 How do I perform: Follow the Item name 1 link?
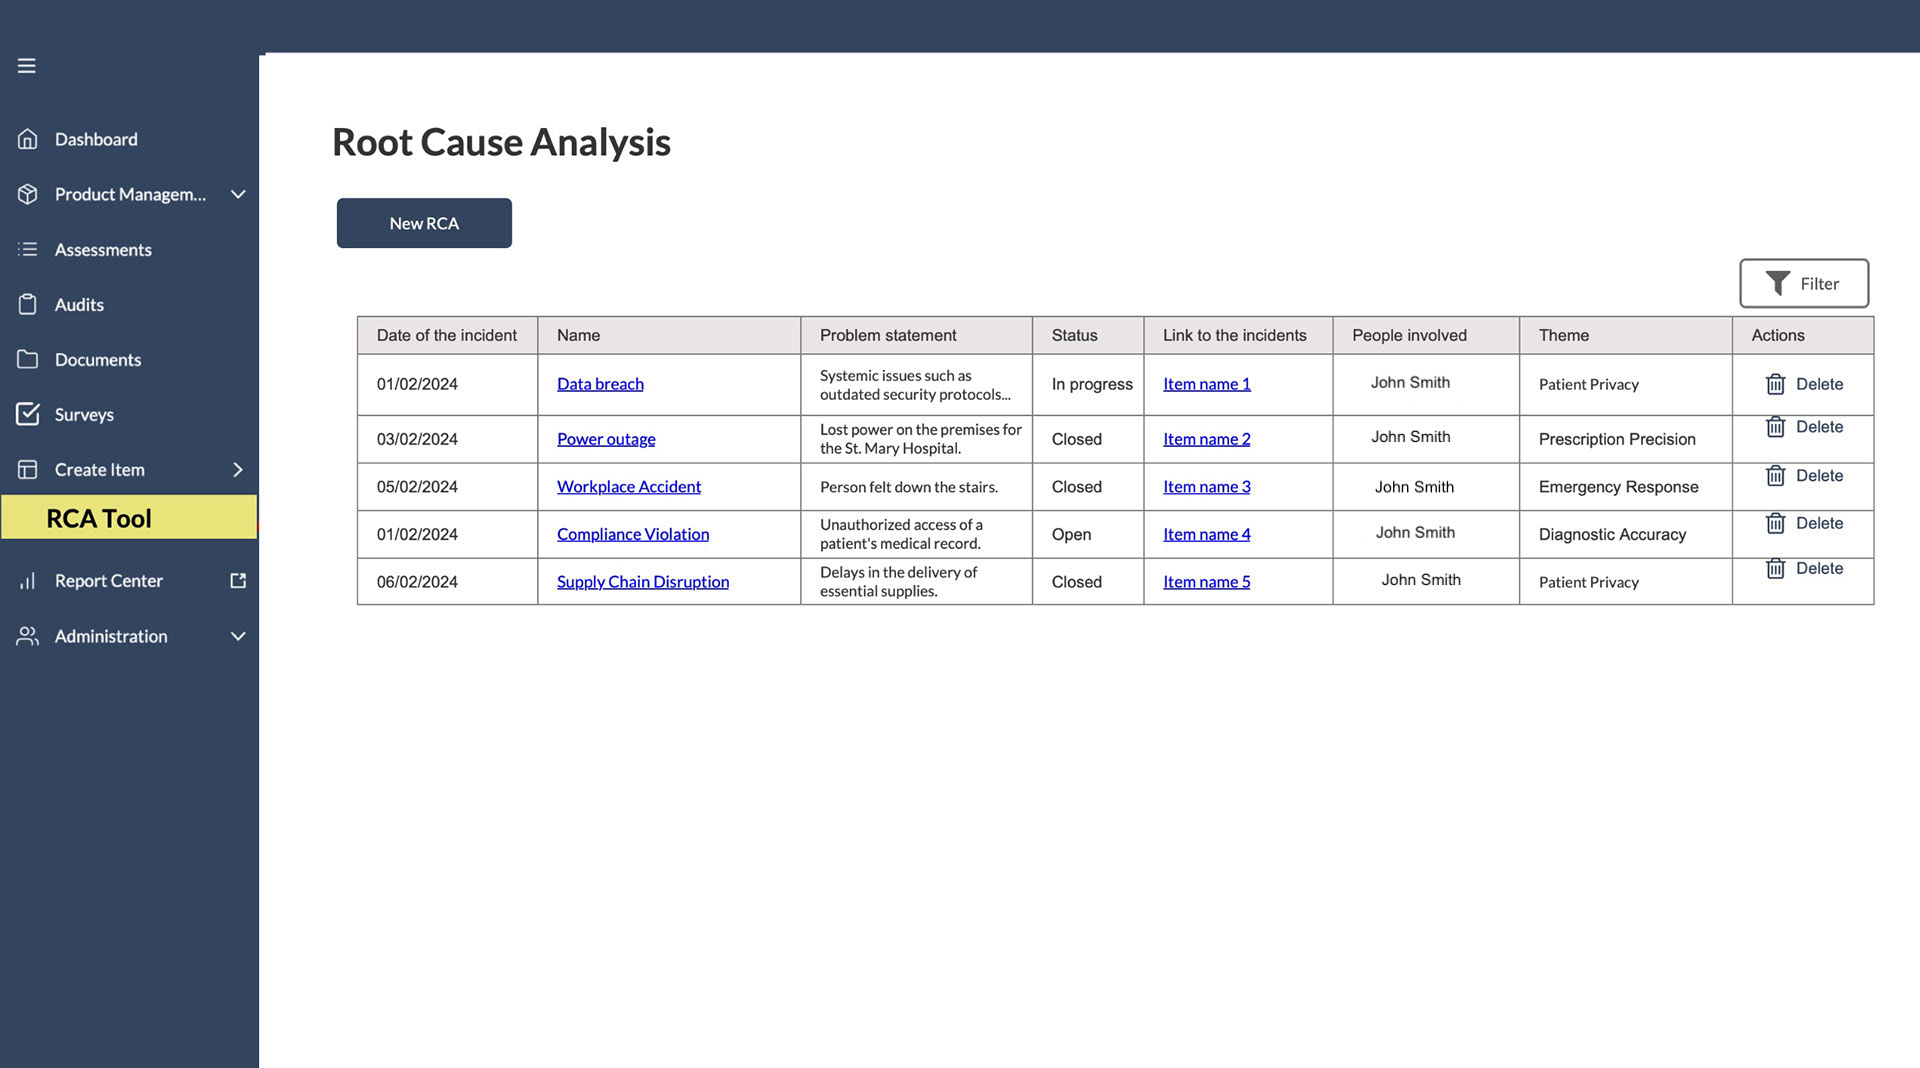pyautogui.click(x=1206, y=384)
